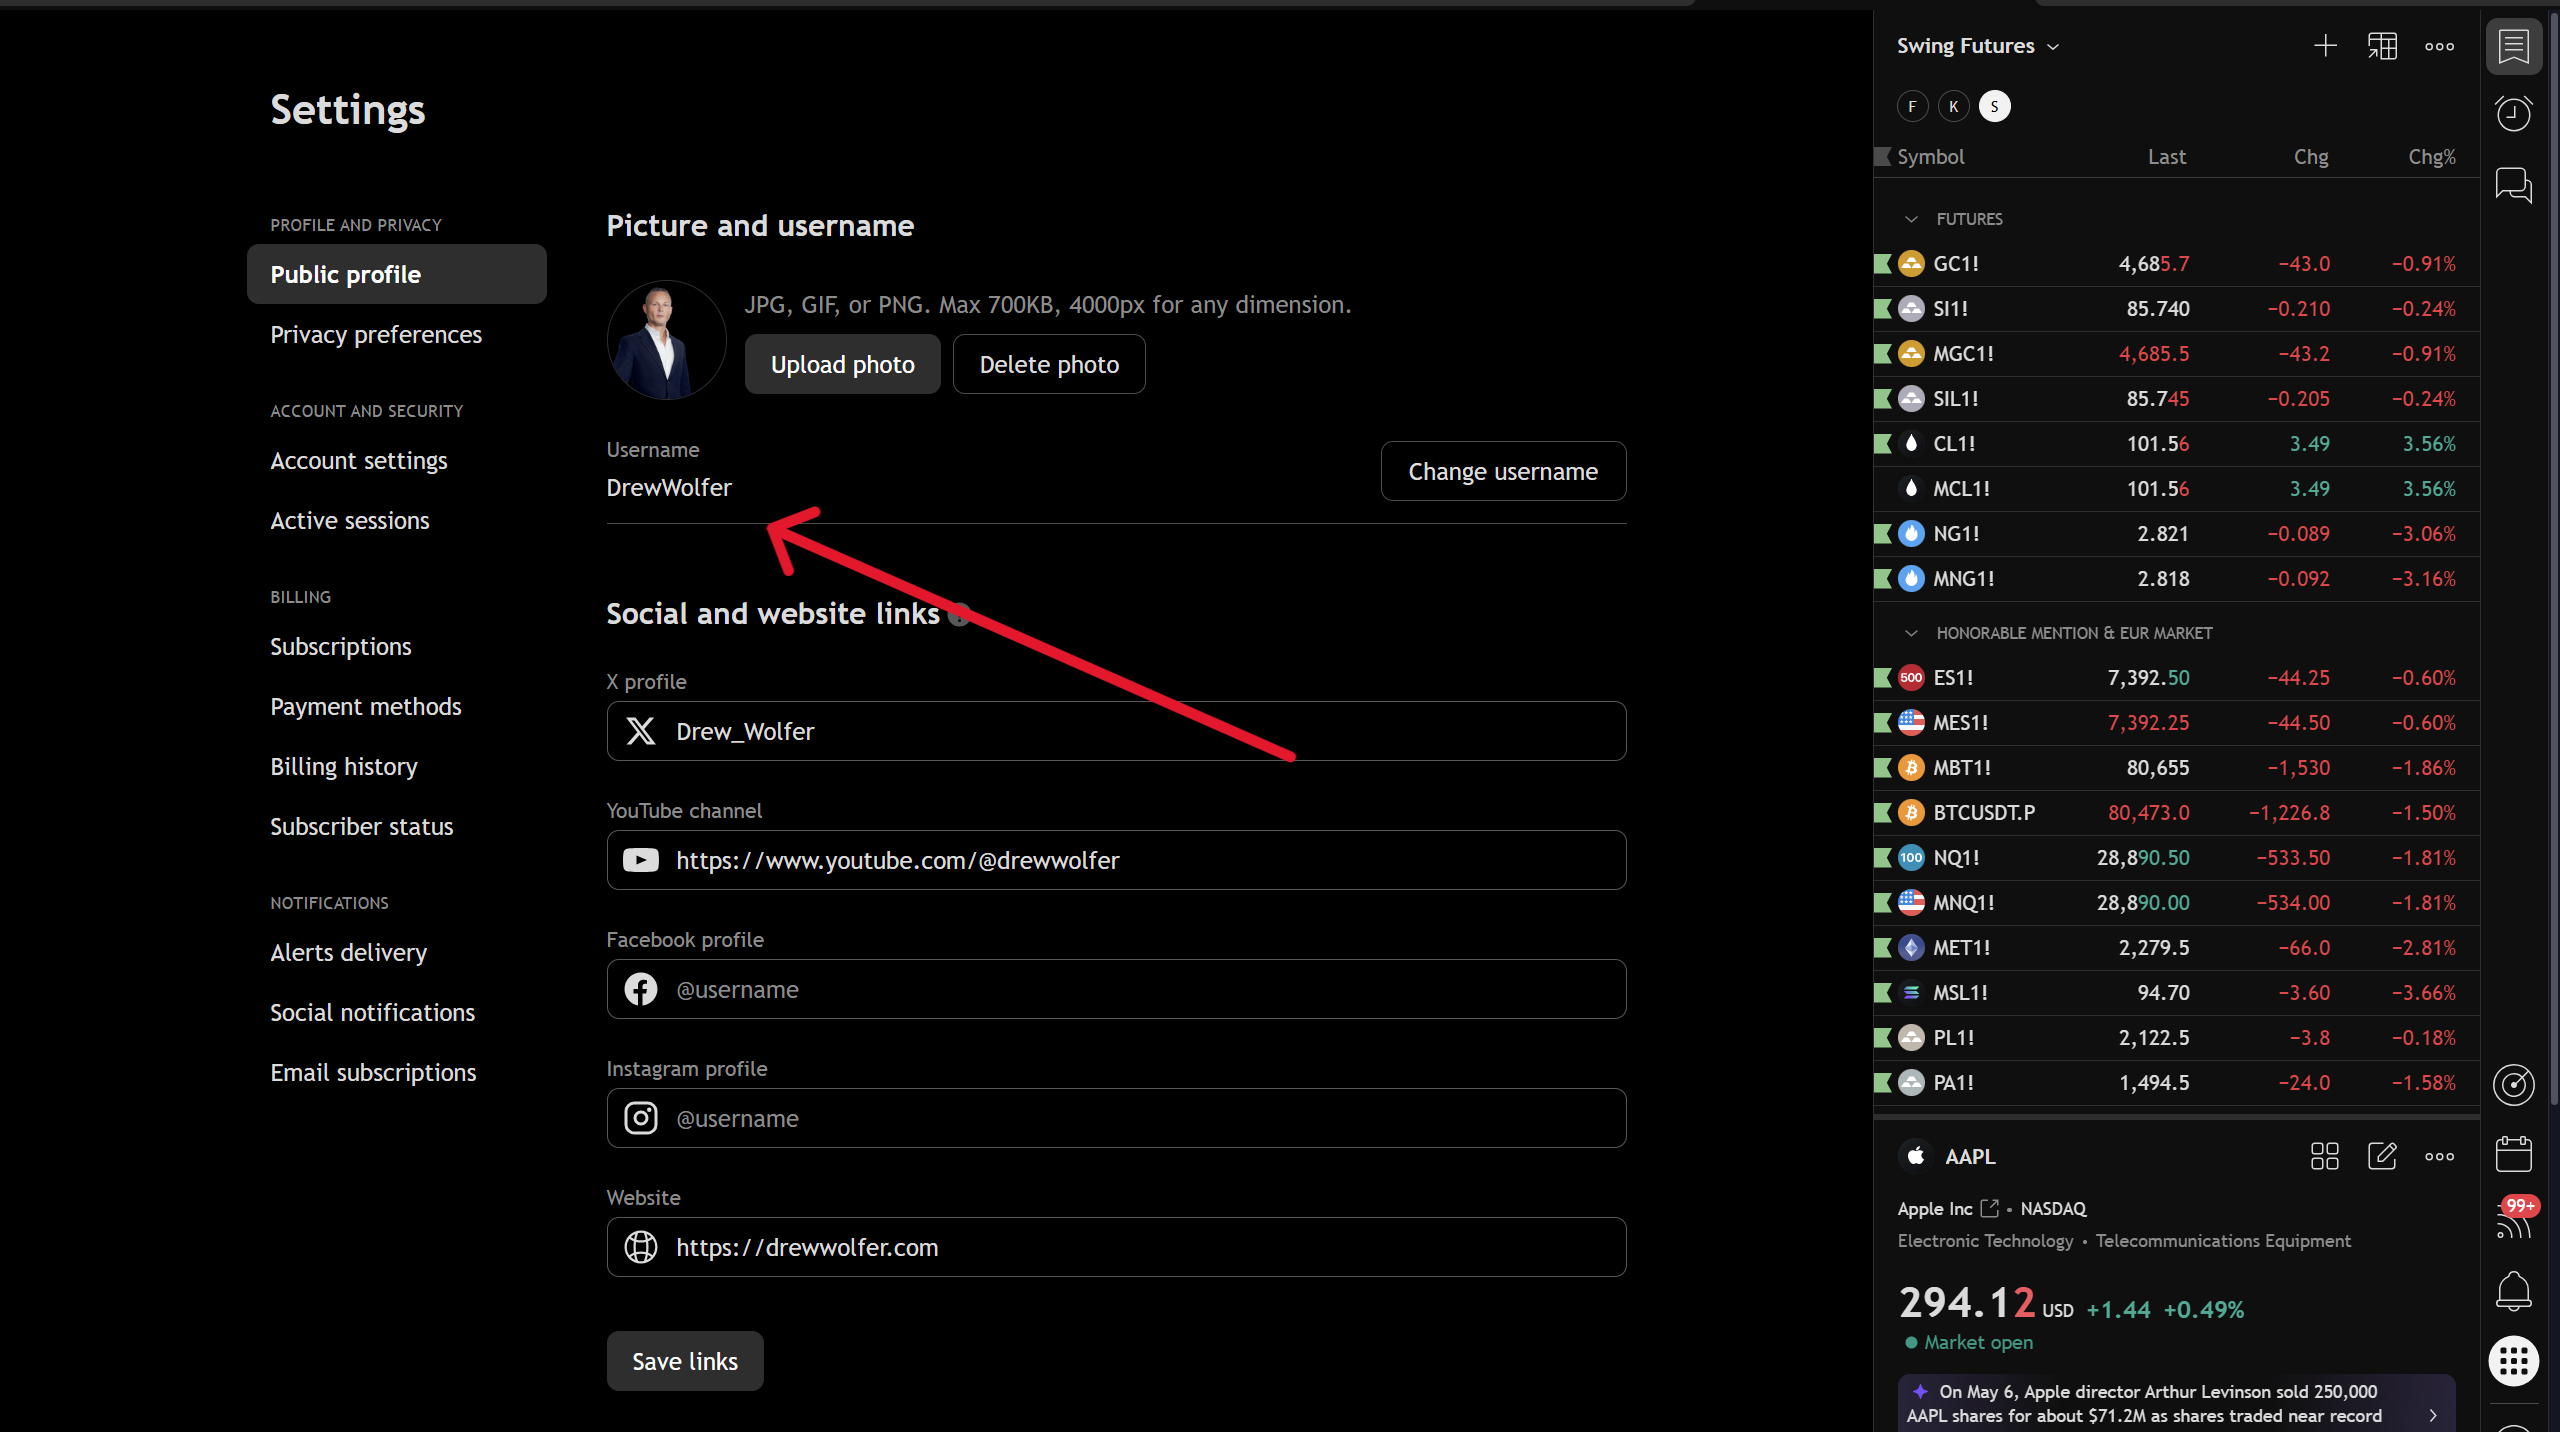Image resolution: width=2560 pixels, height=1432 pixels.
Task: Toggle the flag next to MCL1! symbol
Action: (x=1882, y=489)
